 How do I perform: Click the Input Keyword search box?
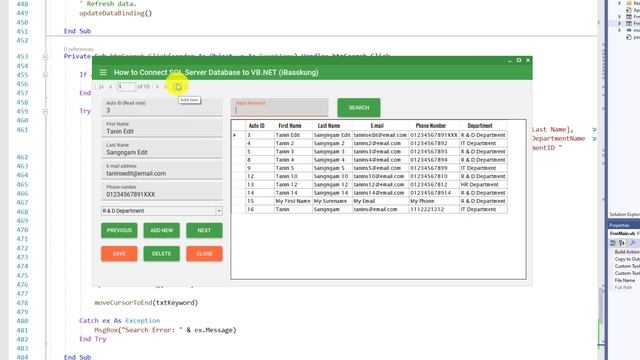click(x=280, y=107)
